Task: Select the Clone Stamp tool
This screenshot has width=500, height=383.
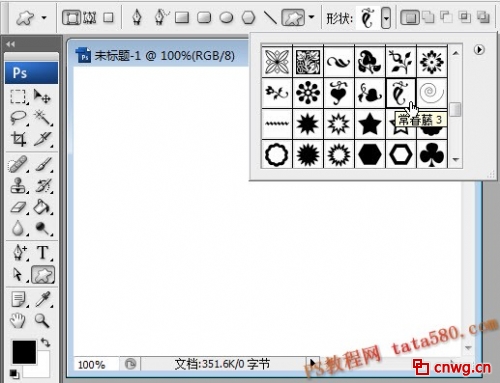Action: tap(18, 186)
